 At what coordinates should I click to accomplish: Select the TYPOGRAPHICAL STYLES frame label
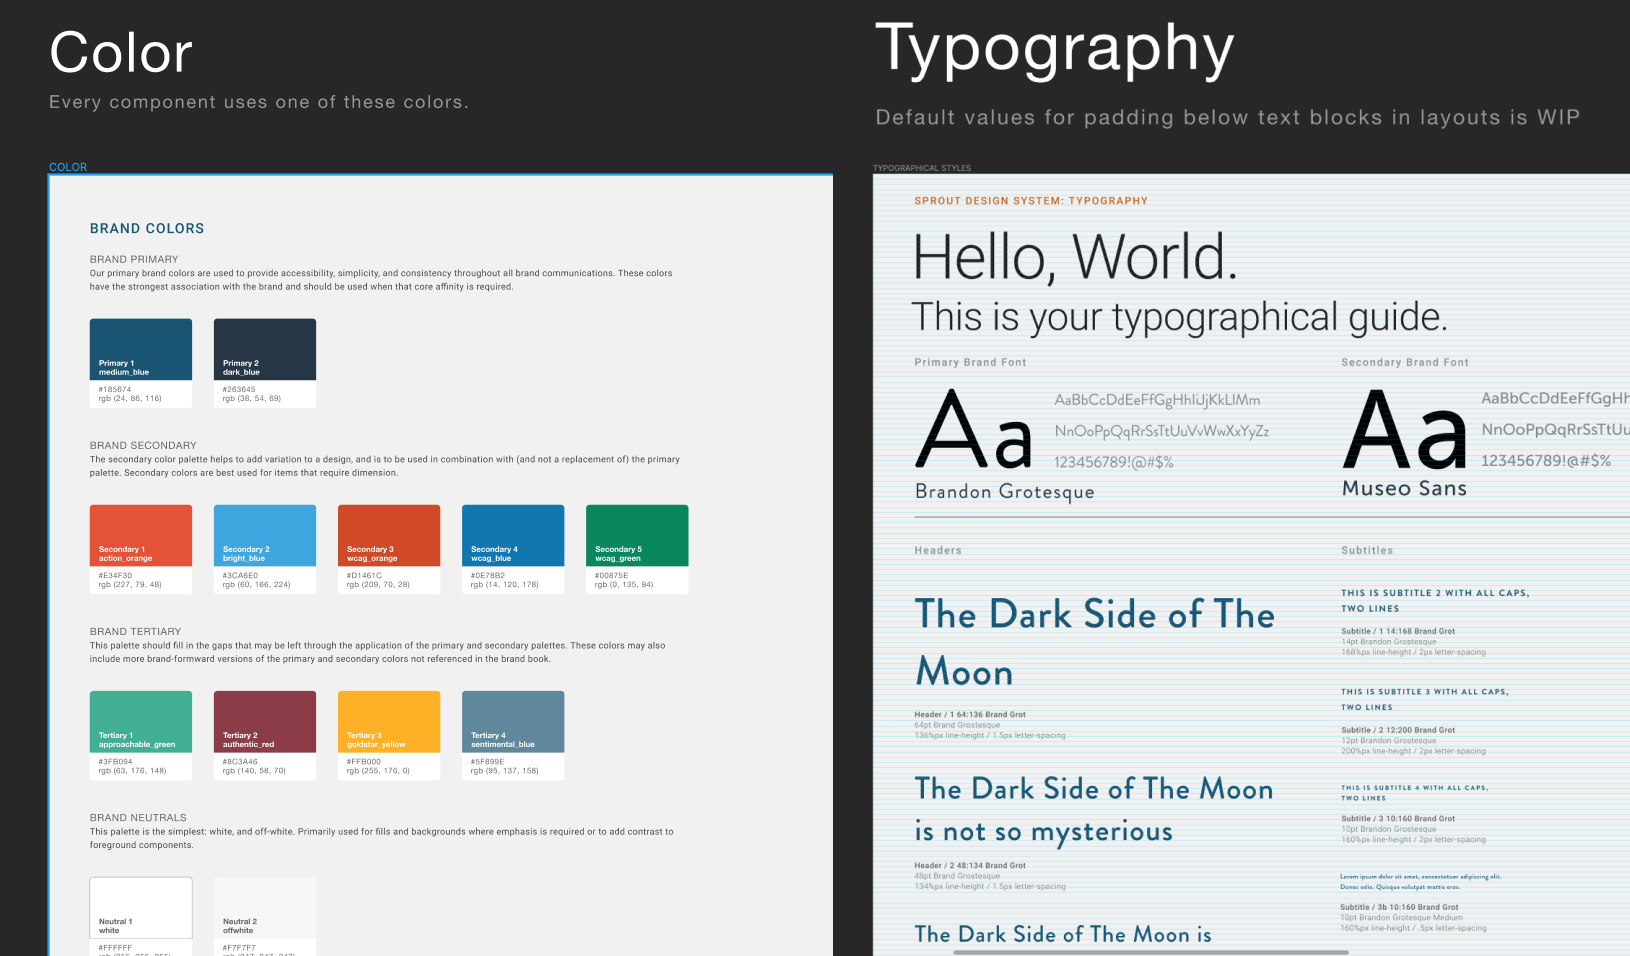pos(922,168)
